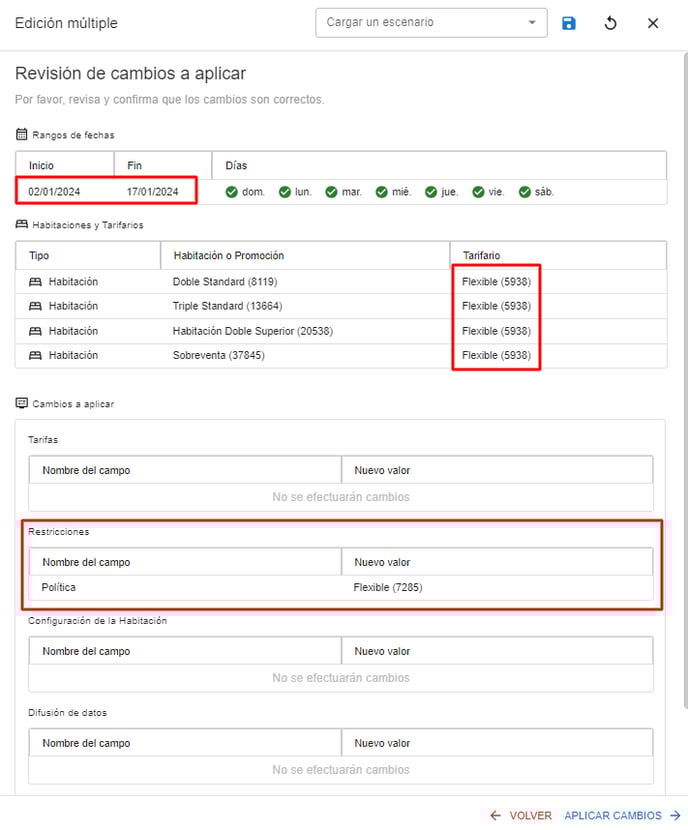This screenshot has height=830, width=688.
Task: Click the save scenario floppy disk icon
Action: pyautogui.click(x=569, y=23)
